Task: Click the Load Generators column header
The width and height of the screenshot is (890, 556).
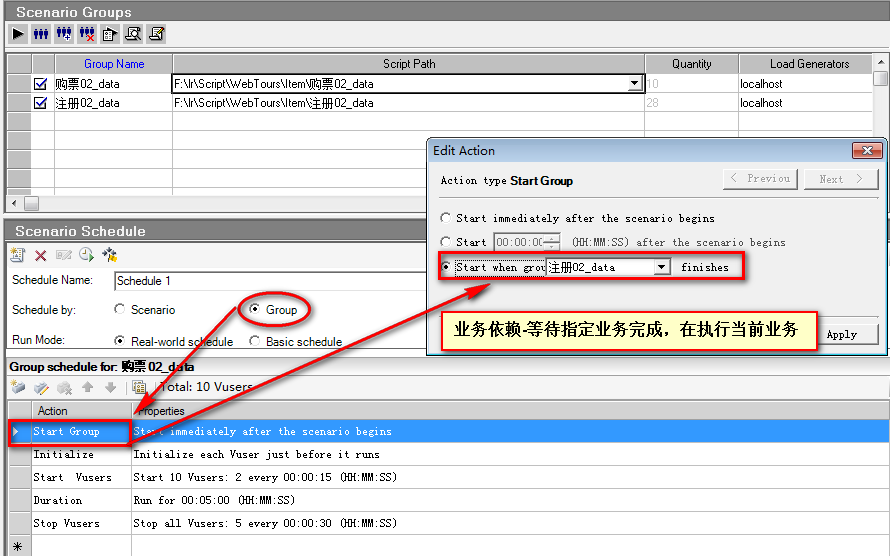Action: coord(805,64)
